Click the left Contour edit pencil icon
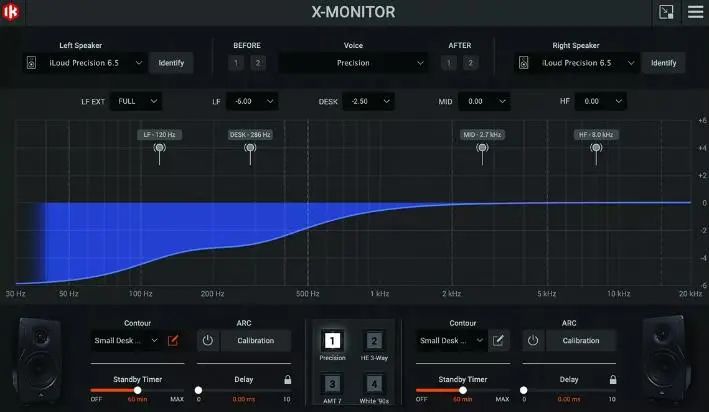The width and height of the screenshot is (709, 412). [173, 341]
